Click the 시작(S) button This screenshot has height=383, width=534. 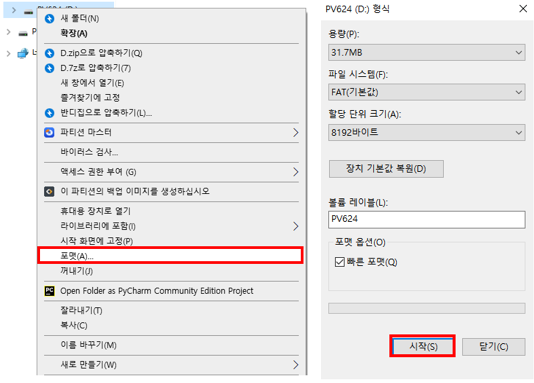coord(423,347)
